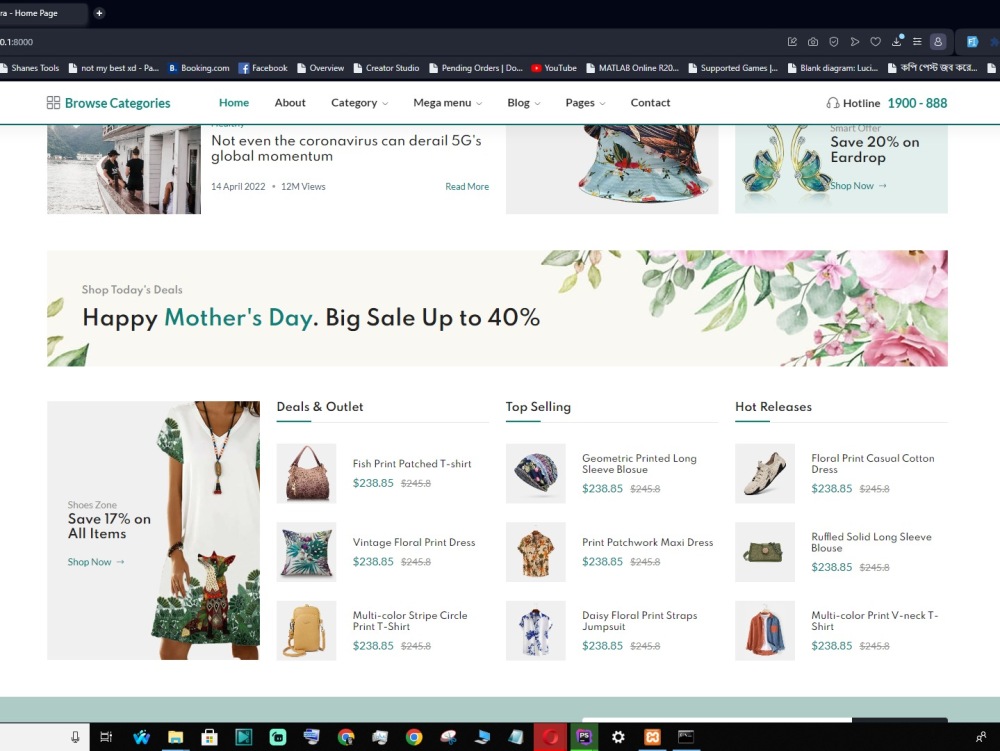1000x751 pixels.
Task: Click the handbag product thumbnail
Action: click(x=306, y=473)
